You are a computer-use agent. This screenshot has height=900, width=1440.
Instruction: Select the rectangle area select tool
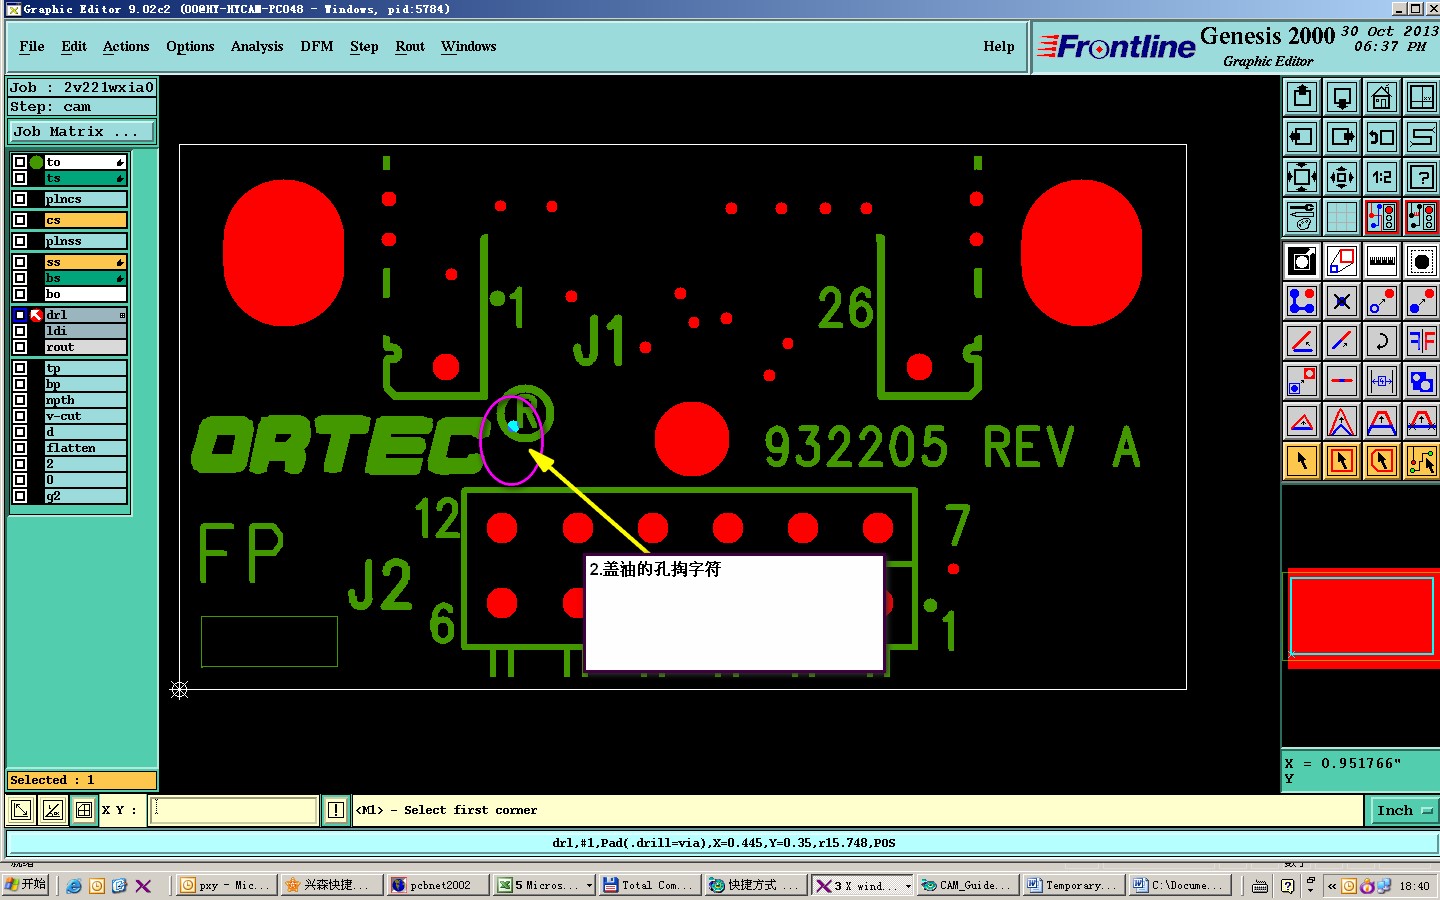click(1342, 461)
